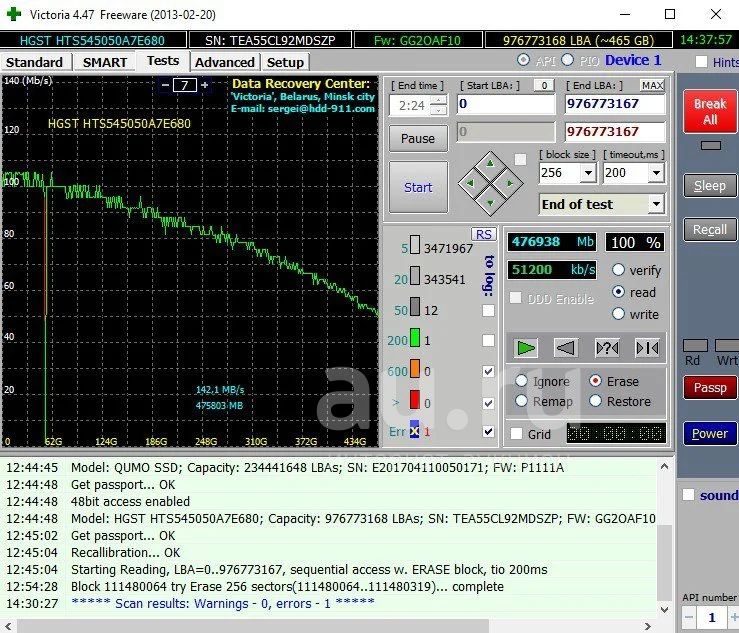Click the Recall button
This screenshot has width=739, height=633.
[710, 230]
